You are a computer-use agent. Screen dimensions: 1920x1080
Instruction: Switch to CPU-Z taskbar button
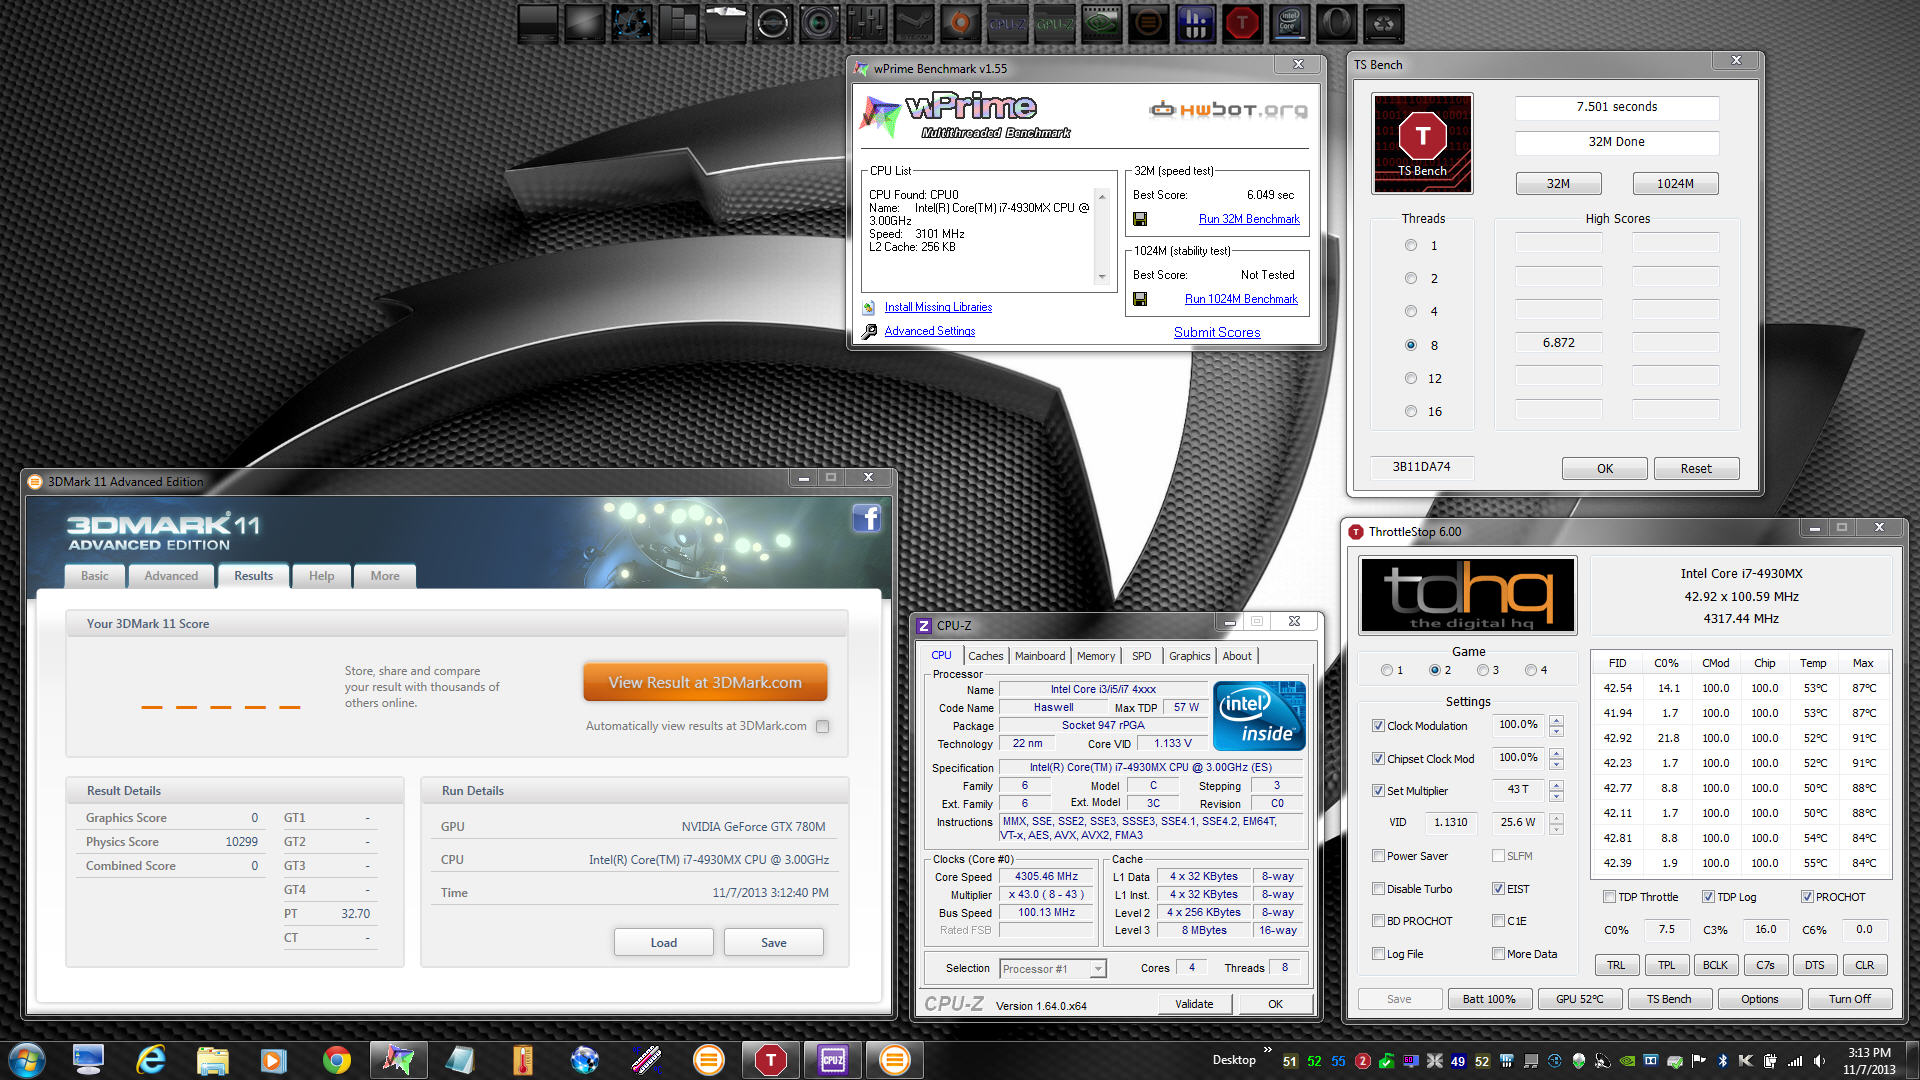(832, 1059)
